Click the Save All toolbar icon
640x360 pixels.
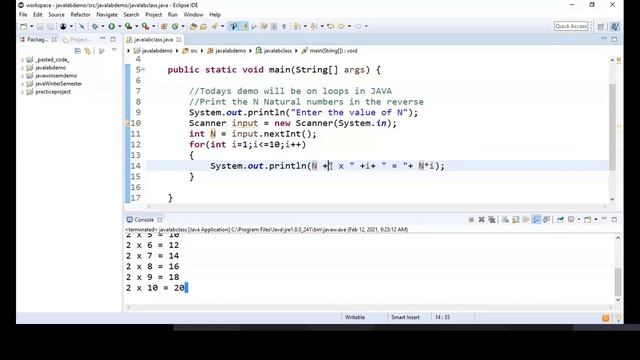click(x=50, y=27)
